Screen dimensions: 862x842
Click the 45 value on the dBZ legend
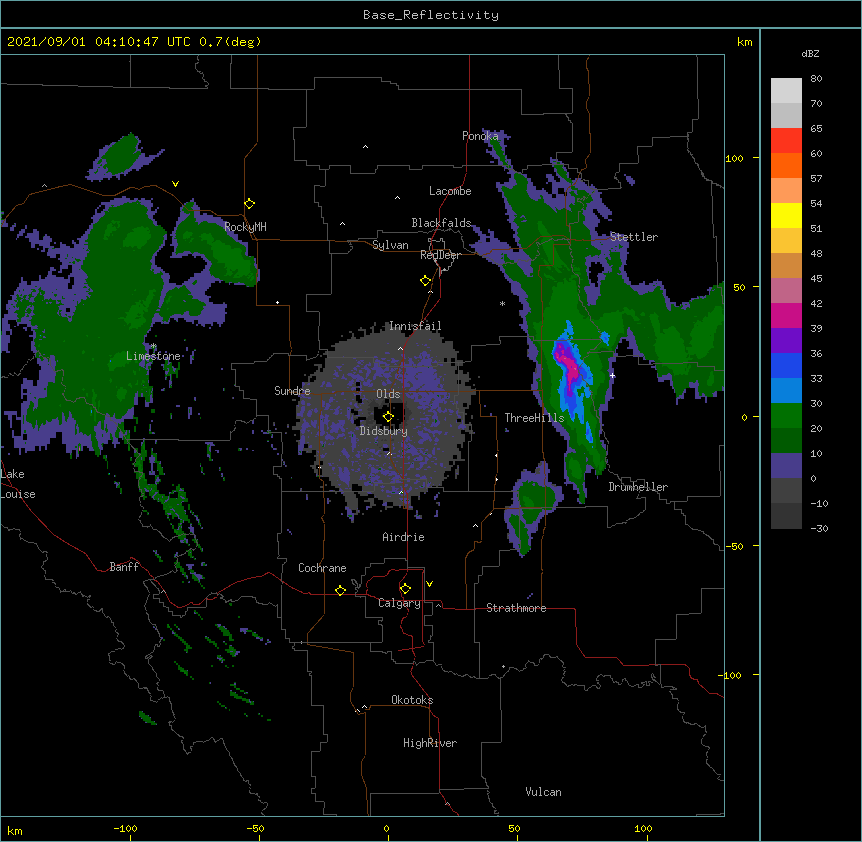tap(816, 279)
